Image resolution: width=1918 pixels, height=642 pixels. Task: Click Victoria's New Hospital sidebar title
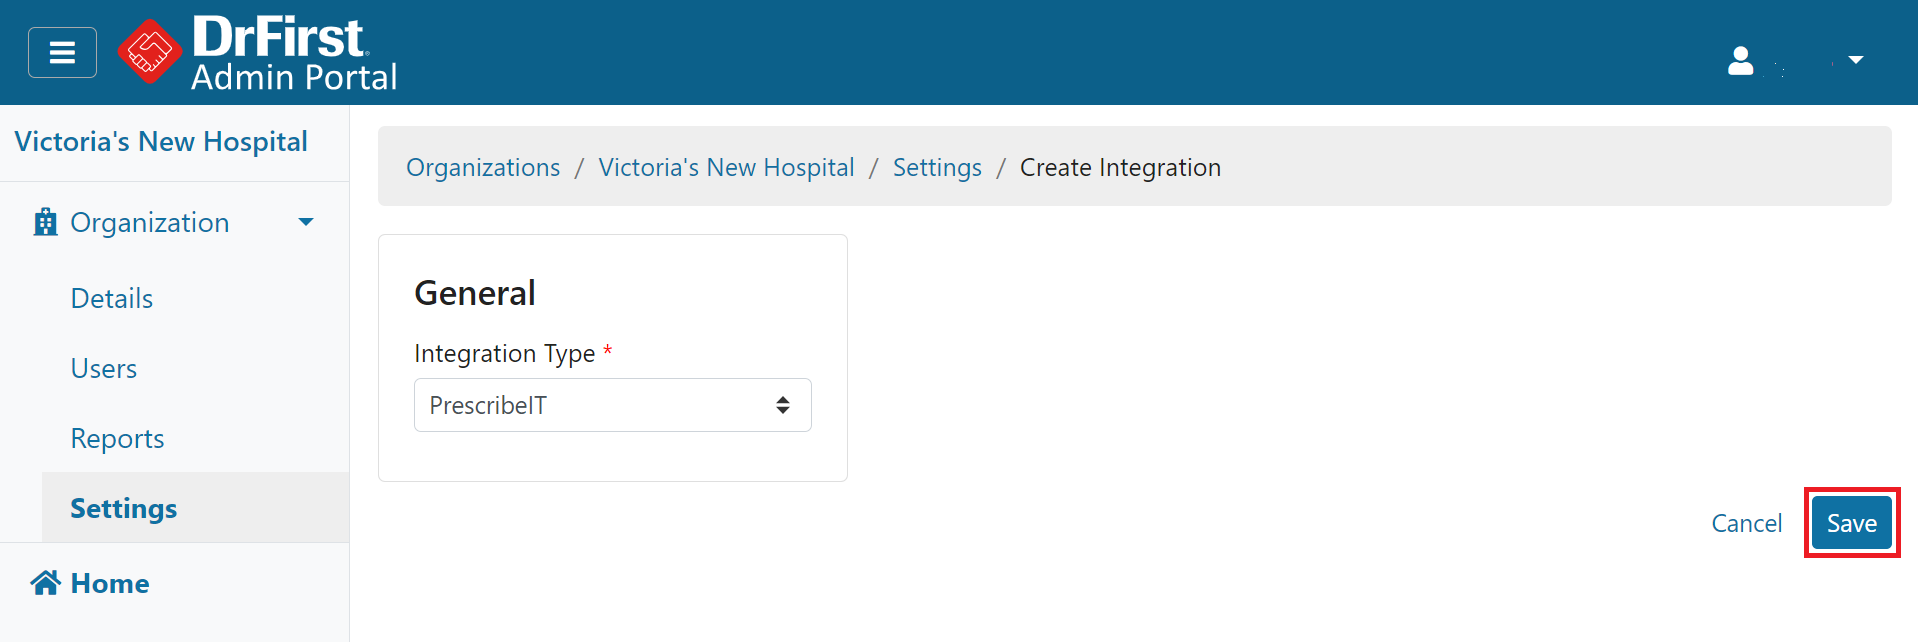tap(161, 141)
